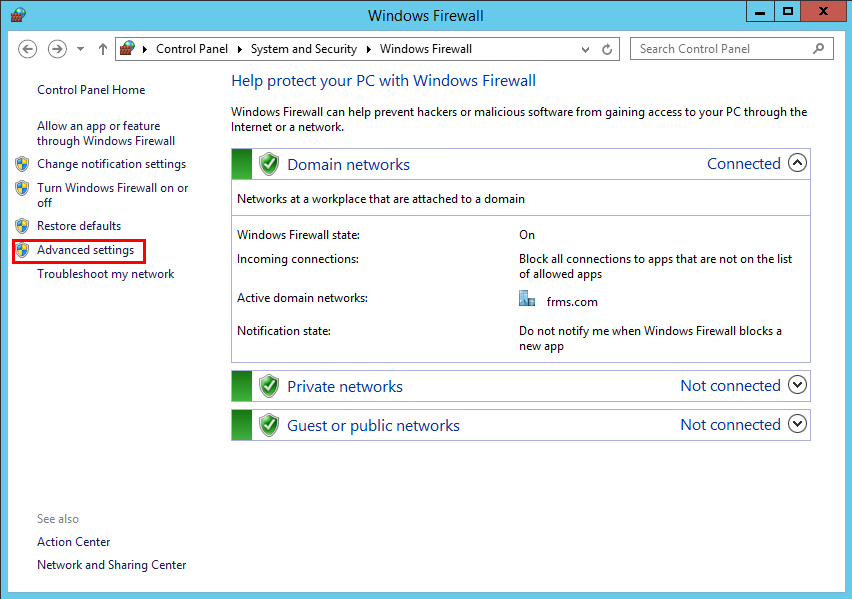Click the green shield beside Private networks

click(268, 386)
